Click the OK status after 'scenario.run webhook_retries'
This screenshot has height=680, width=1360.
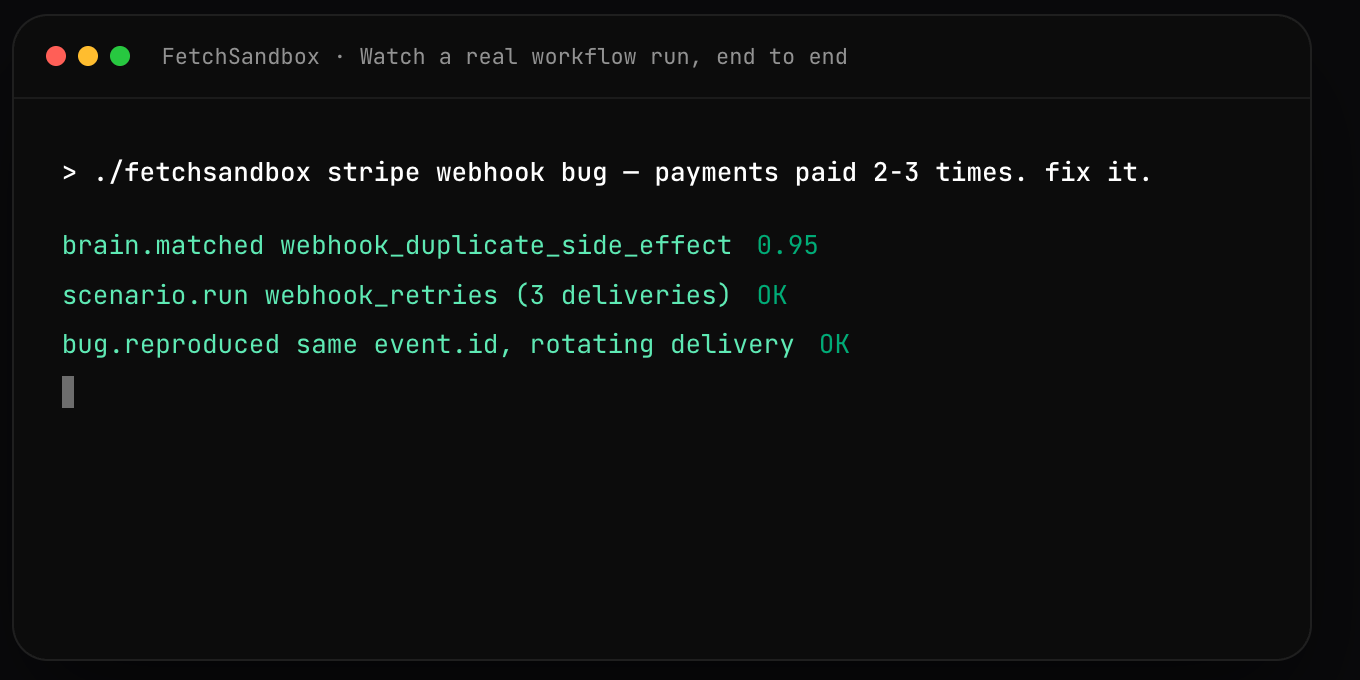coord(772,296)
